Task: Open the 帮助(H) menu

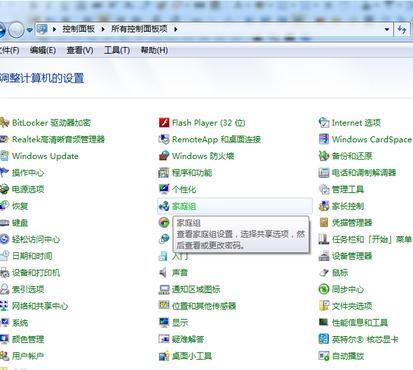Action: point(154,50)
